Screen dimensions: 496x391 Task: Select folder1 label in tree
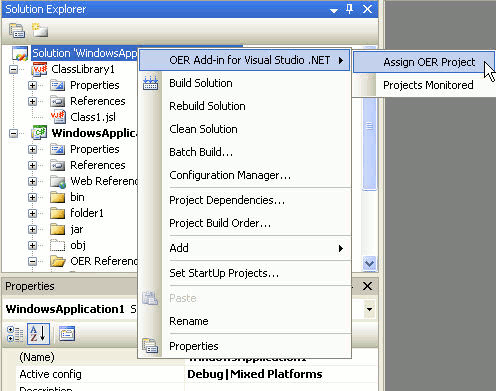coord(87,213)
